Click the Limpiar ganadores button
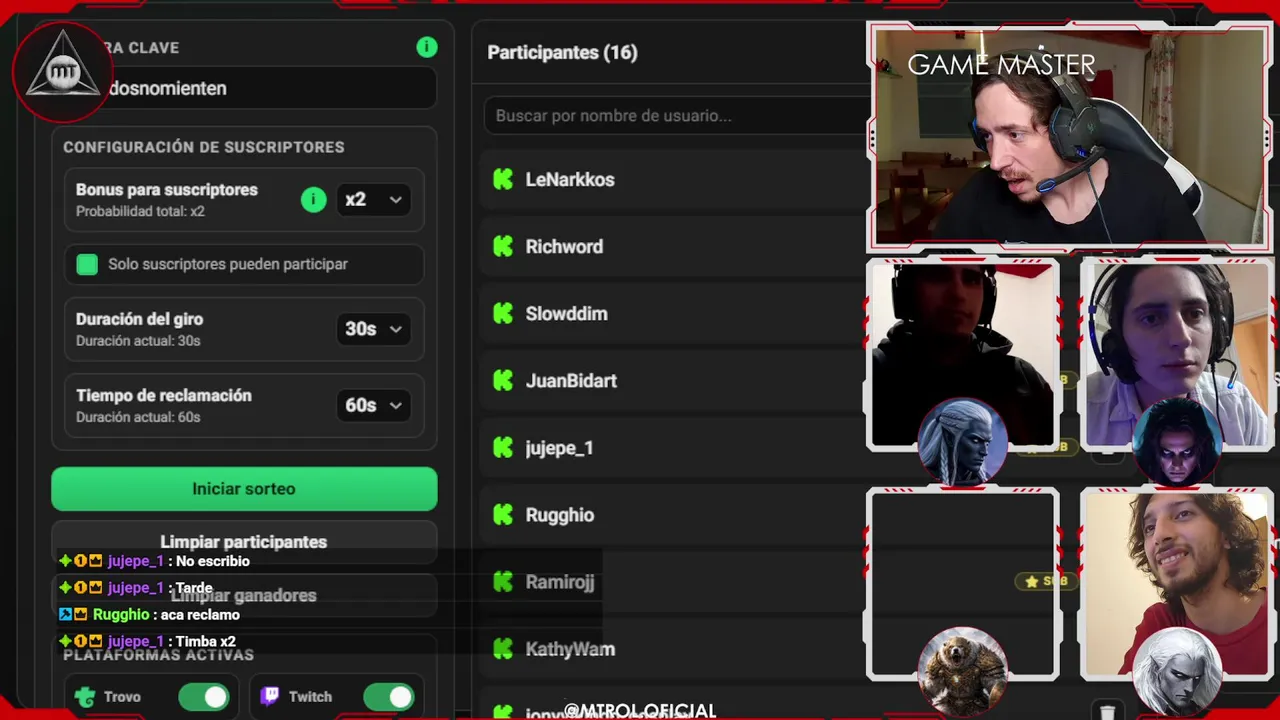Screen dimensions: 1280x720 tap(244, 595)
